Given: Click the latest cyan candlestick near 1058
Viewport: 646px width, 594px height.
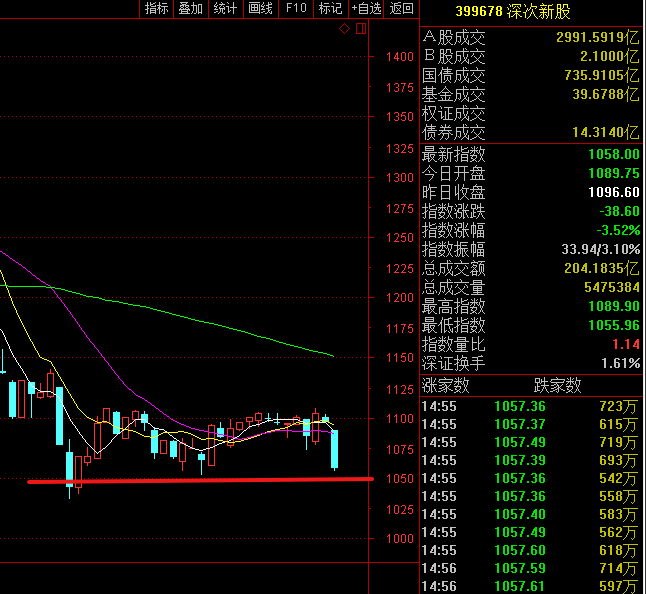Looking at the screenshot, I should (335, 449).
